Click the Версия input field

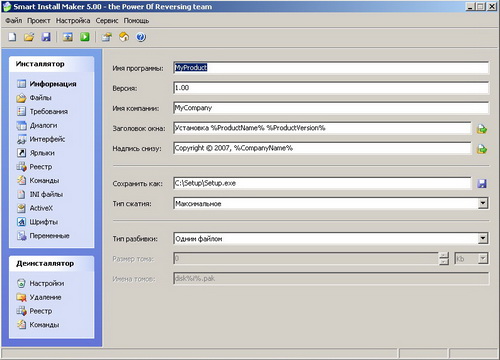tap(331, 88)
